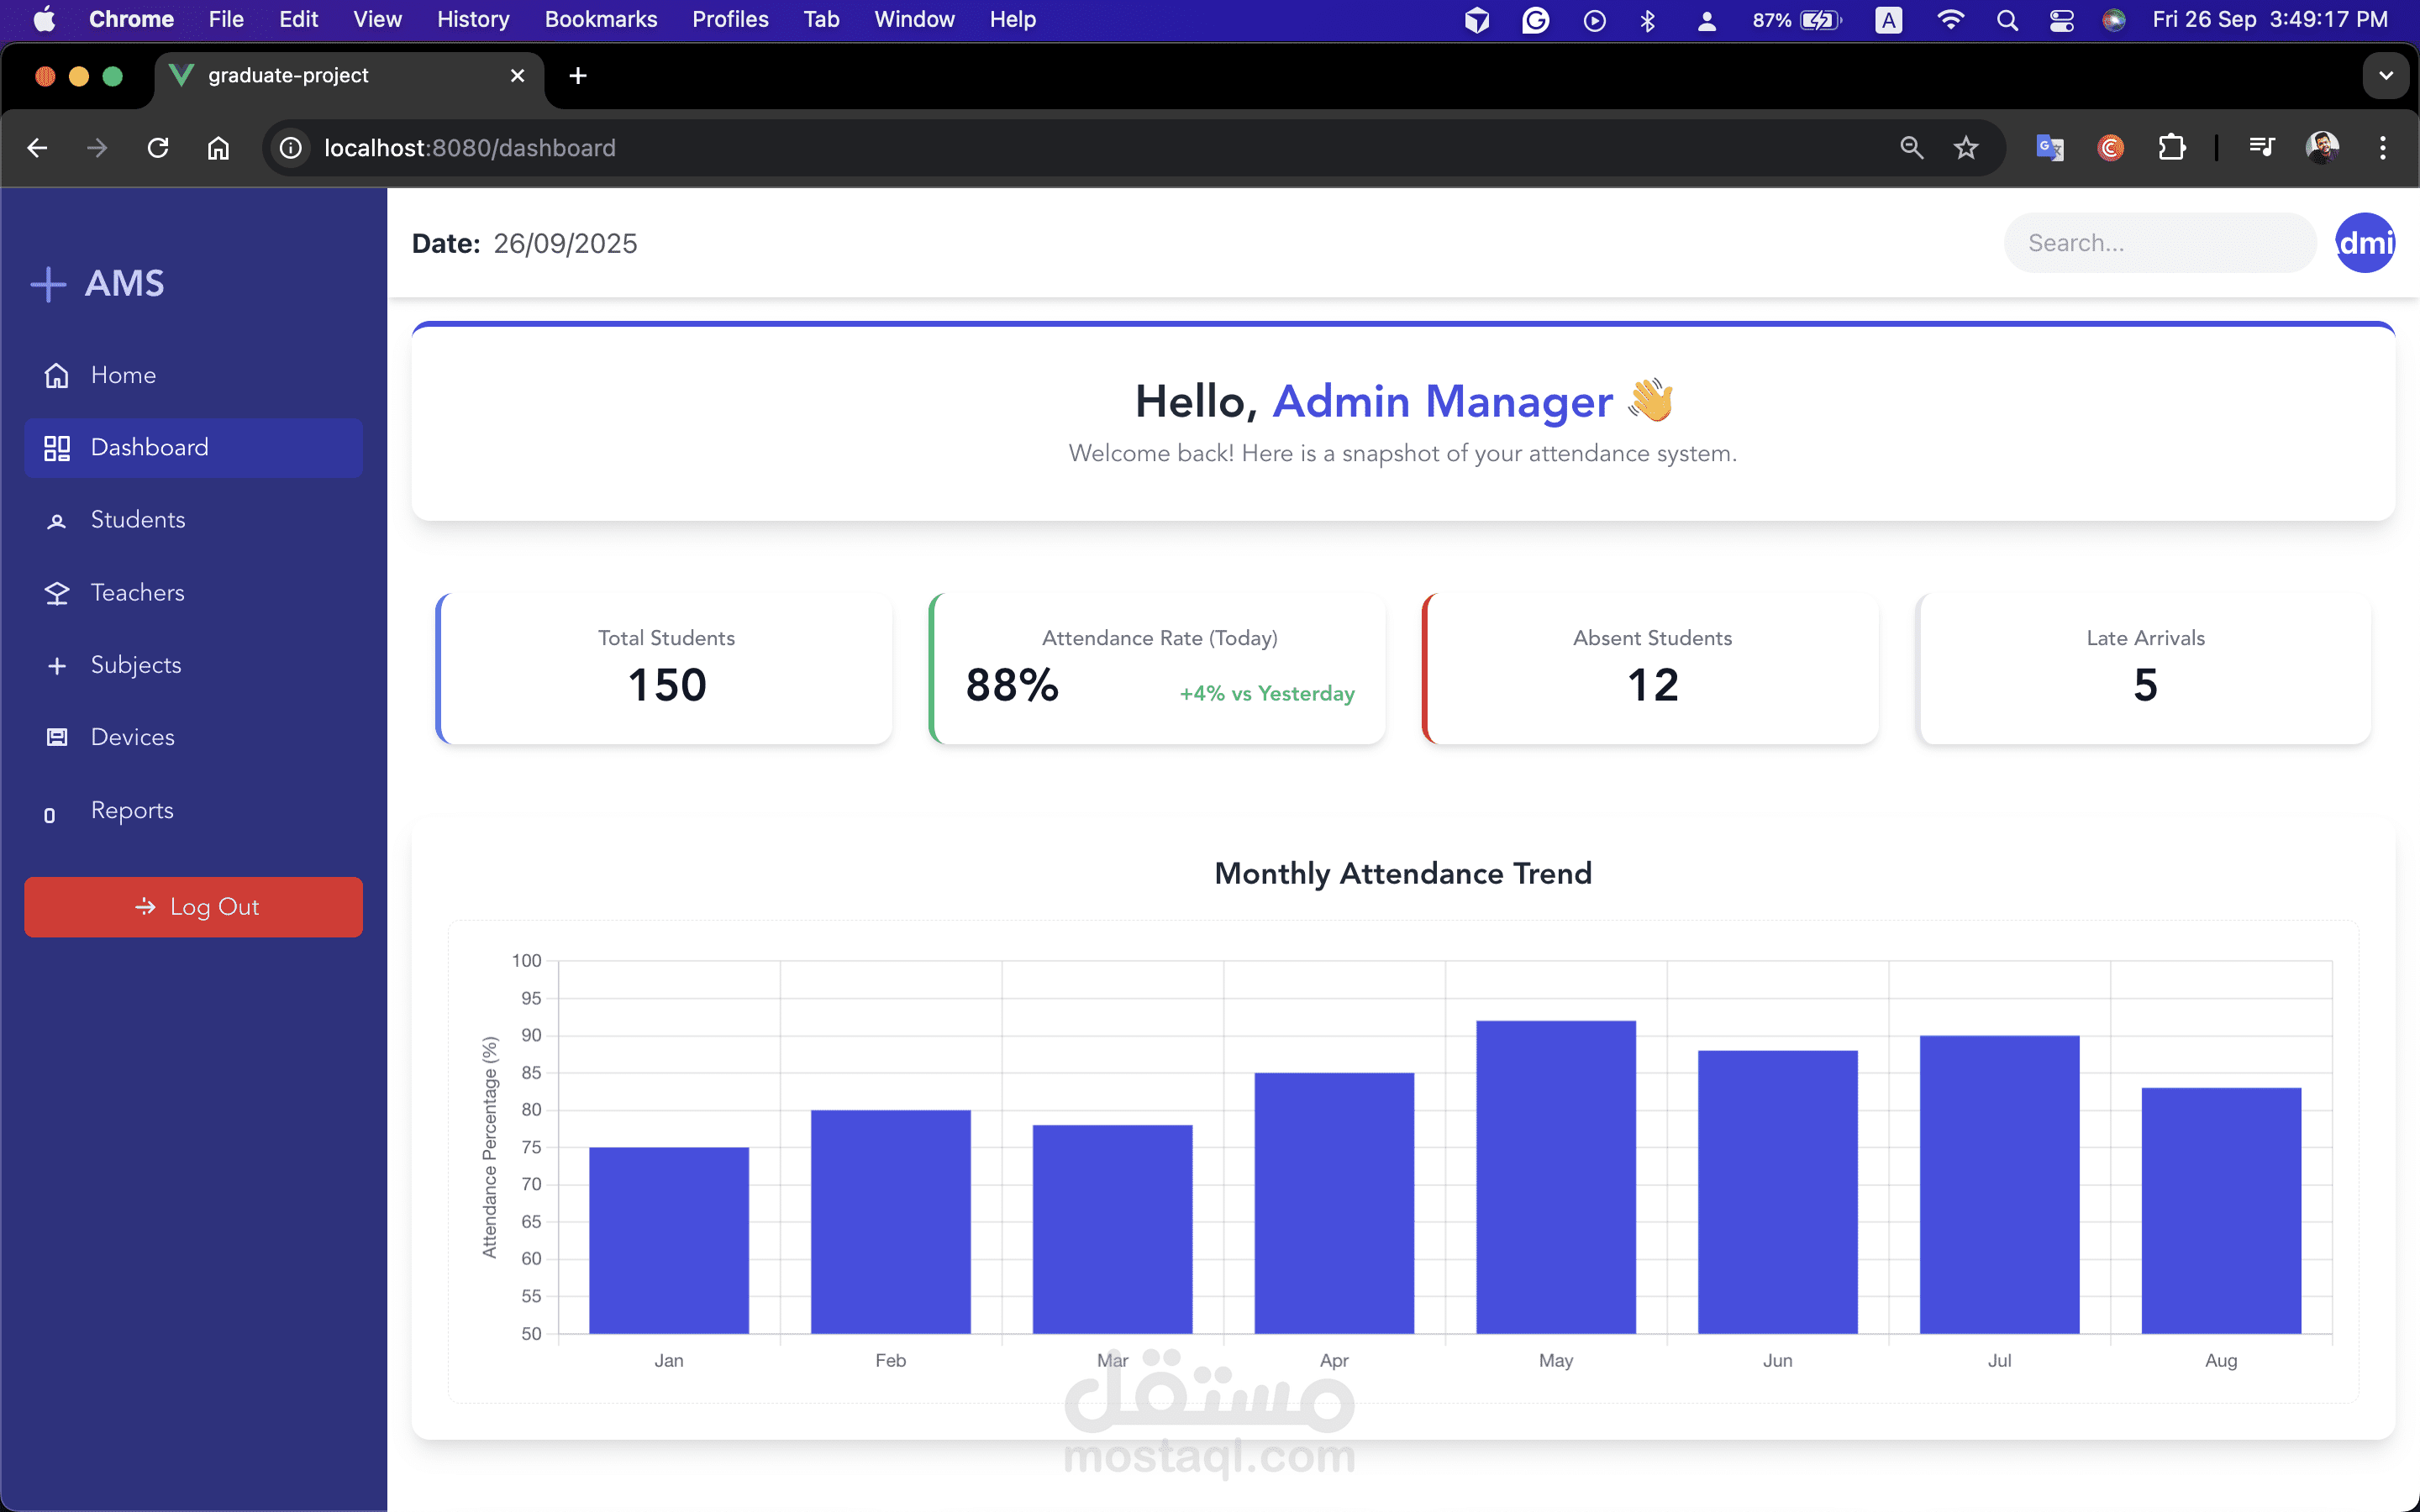The image size is (2420, 1512).
Task: Click the Jan bar in the attendance chart
Action: click(x=669, y=1240)
